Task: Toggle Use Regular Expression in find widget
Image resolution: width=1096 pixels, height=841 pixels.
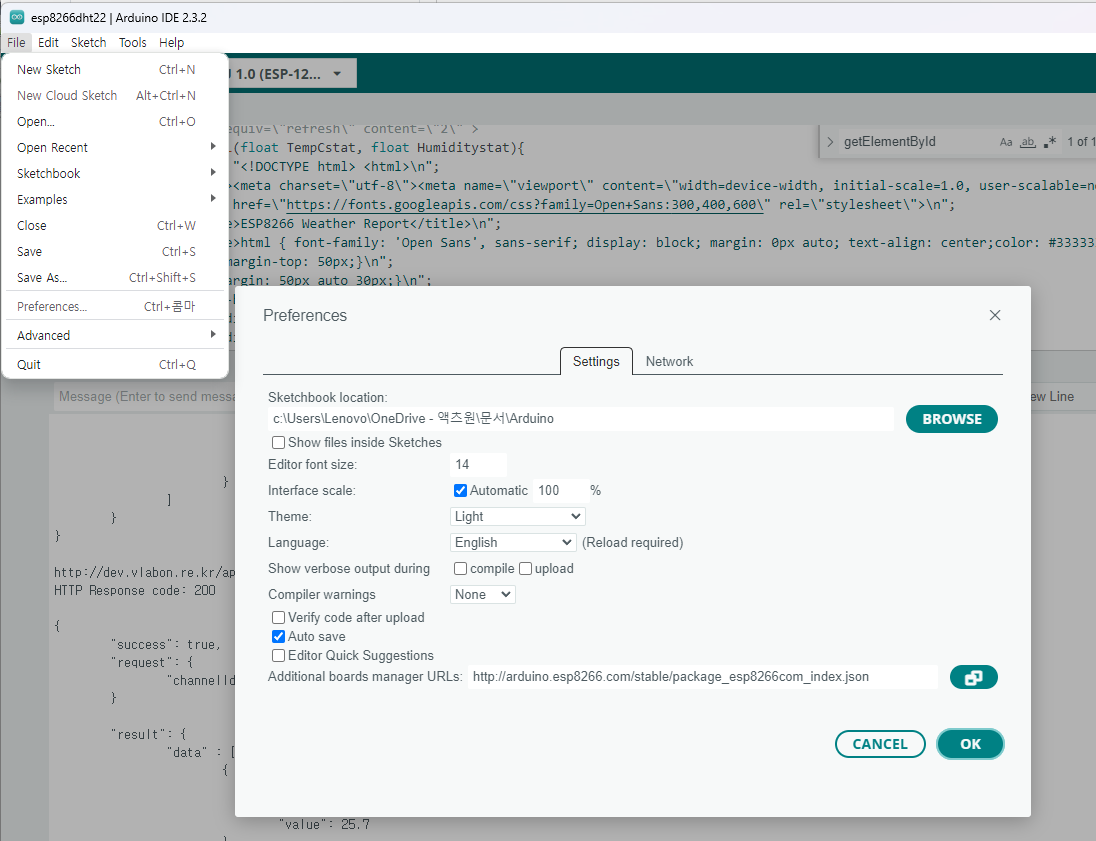Action: (x=1050, y=142)
